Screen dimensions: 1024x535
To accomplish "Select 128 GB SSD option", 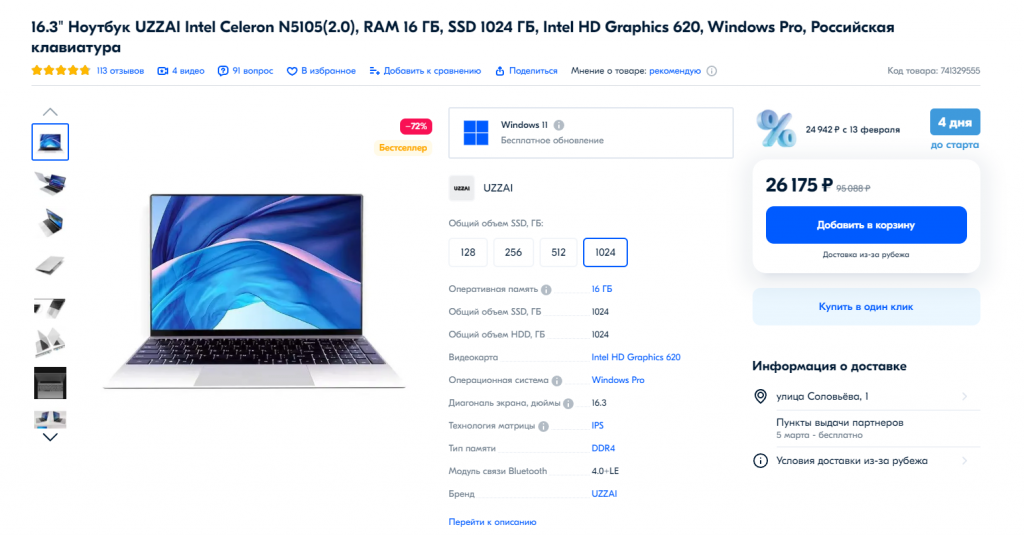I will [x=468, y=253].
